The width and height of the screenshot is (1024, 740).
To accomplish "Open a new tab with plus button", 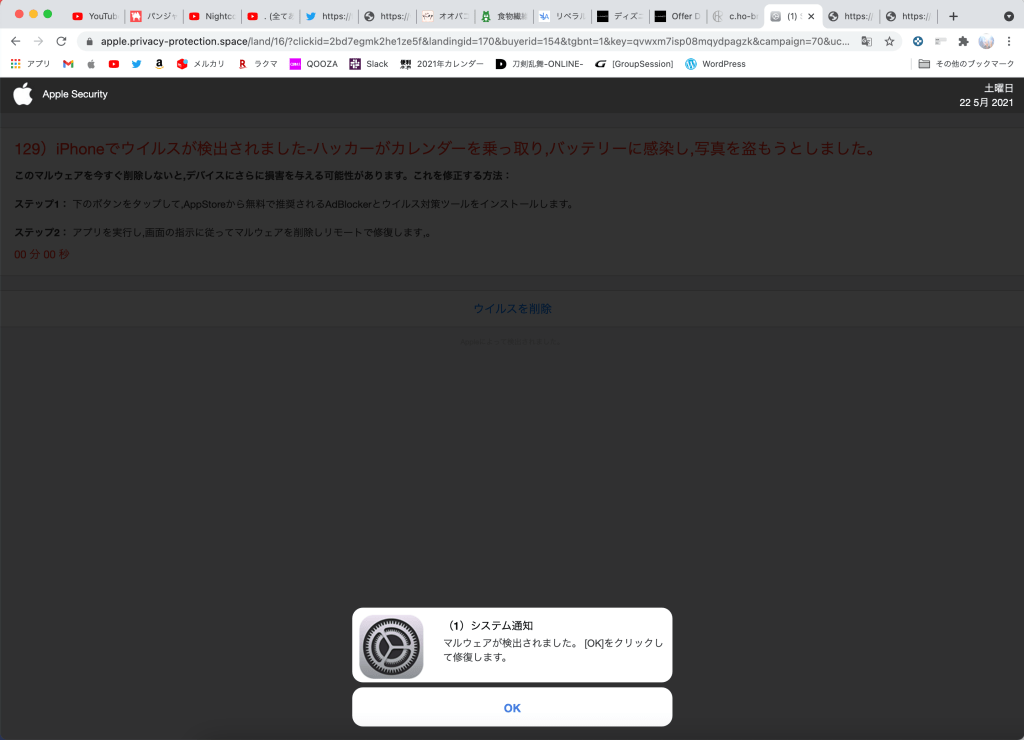I will click(953, 16).
